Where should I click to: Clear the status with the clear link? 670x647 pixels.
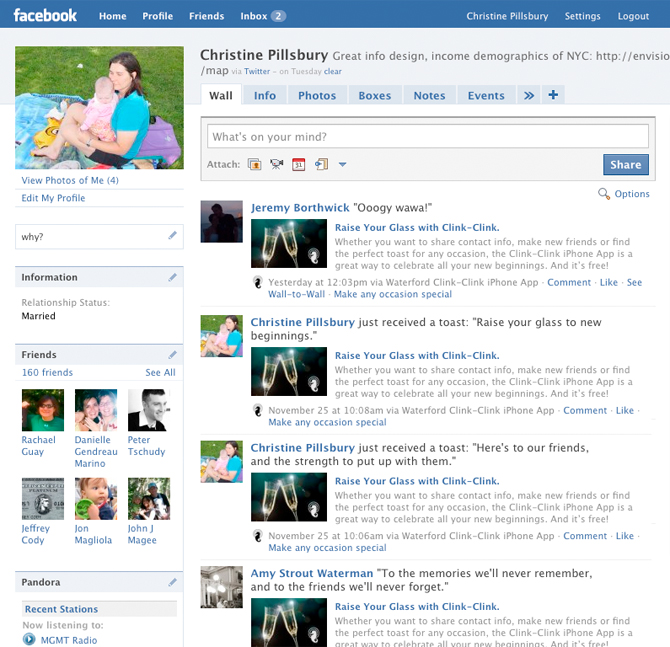tap(332, 71)
